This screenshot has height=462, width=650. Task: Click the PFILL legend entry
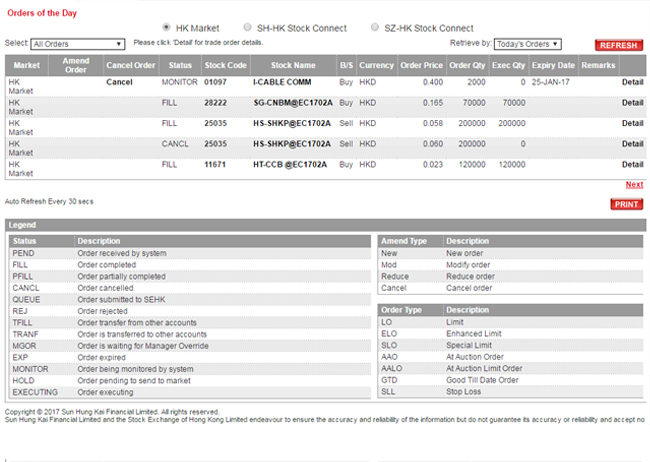pyautogui.click(x=22, y=277)
